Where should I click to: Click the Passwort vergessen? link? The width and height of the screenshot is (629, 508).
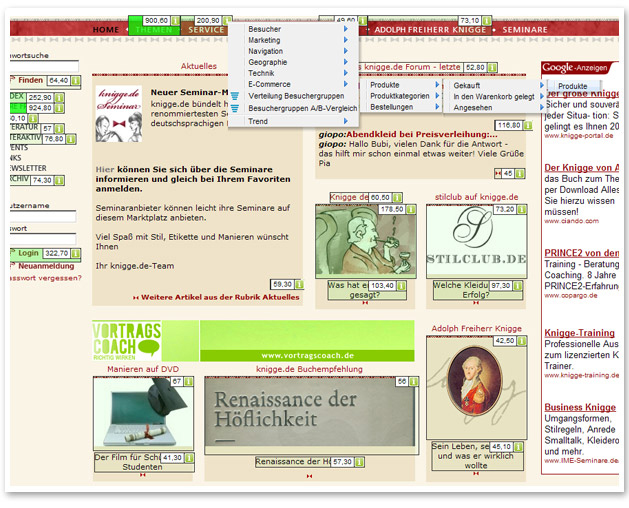[x=46, y=278]
